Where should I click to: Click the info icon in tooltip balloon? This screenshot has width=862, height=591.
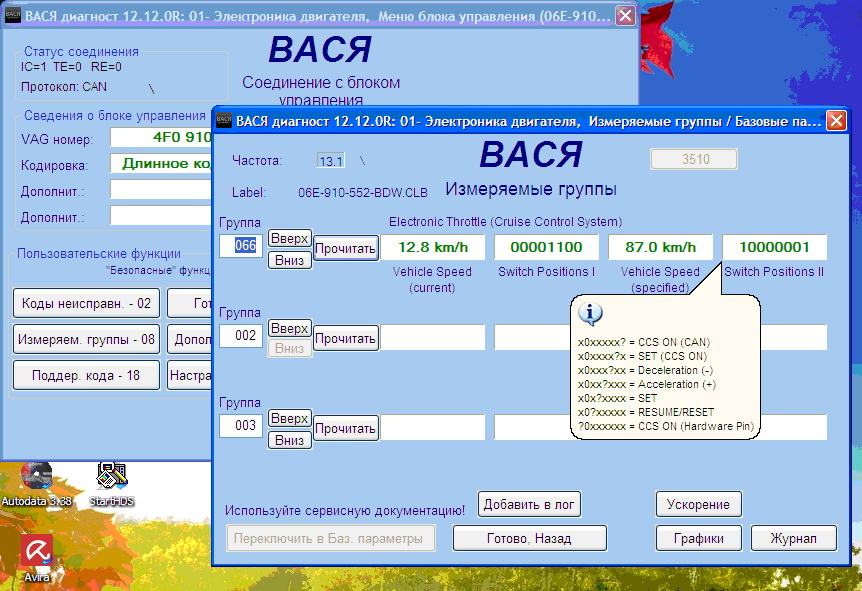pyautogui.click(x=590, y=313)
